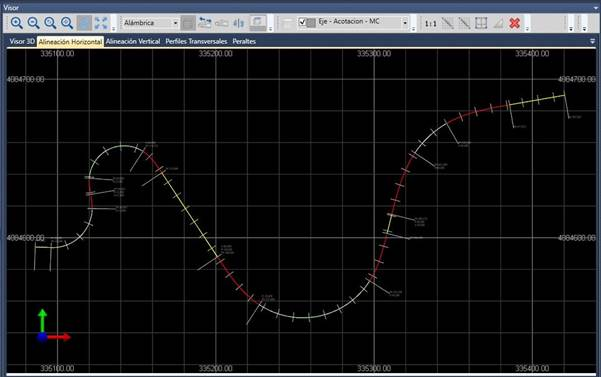Open the tab list overflow arrow
The image size is (601, 377).
[x=592, y=41]
